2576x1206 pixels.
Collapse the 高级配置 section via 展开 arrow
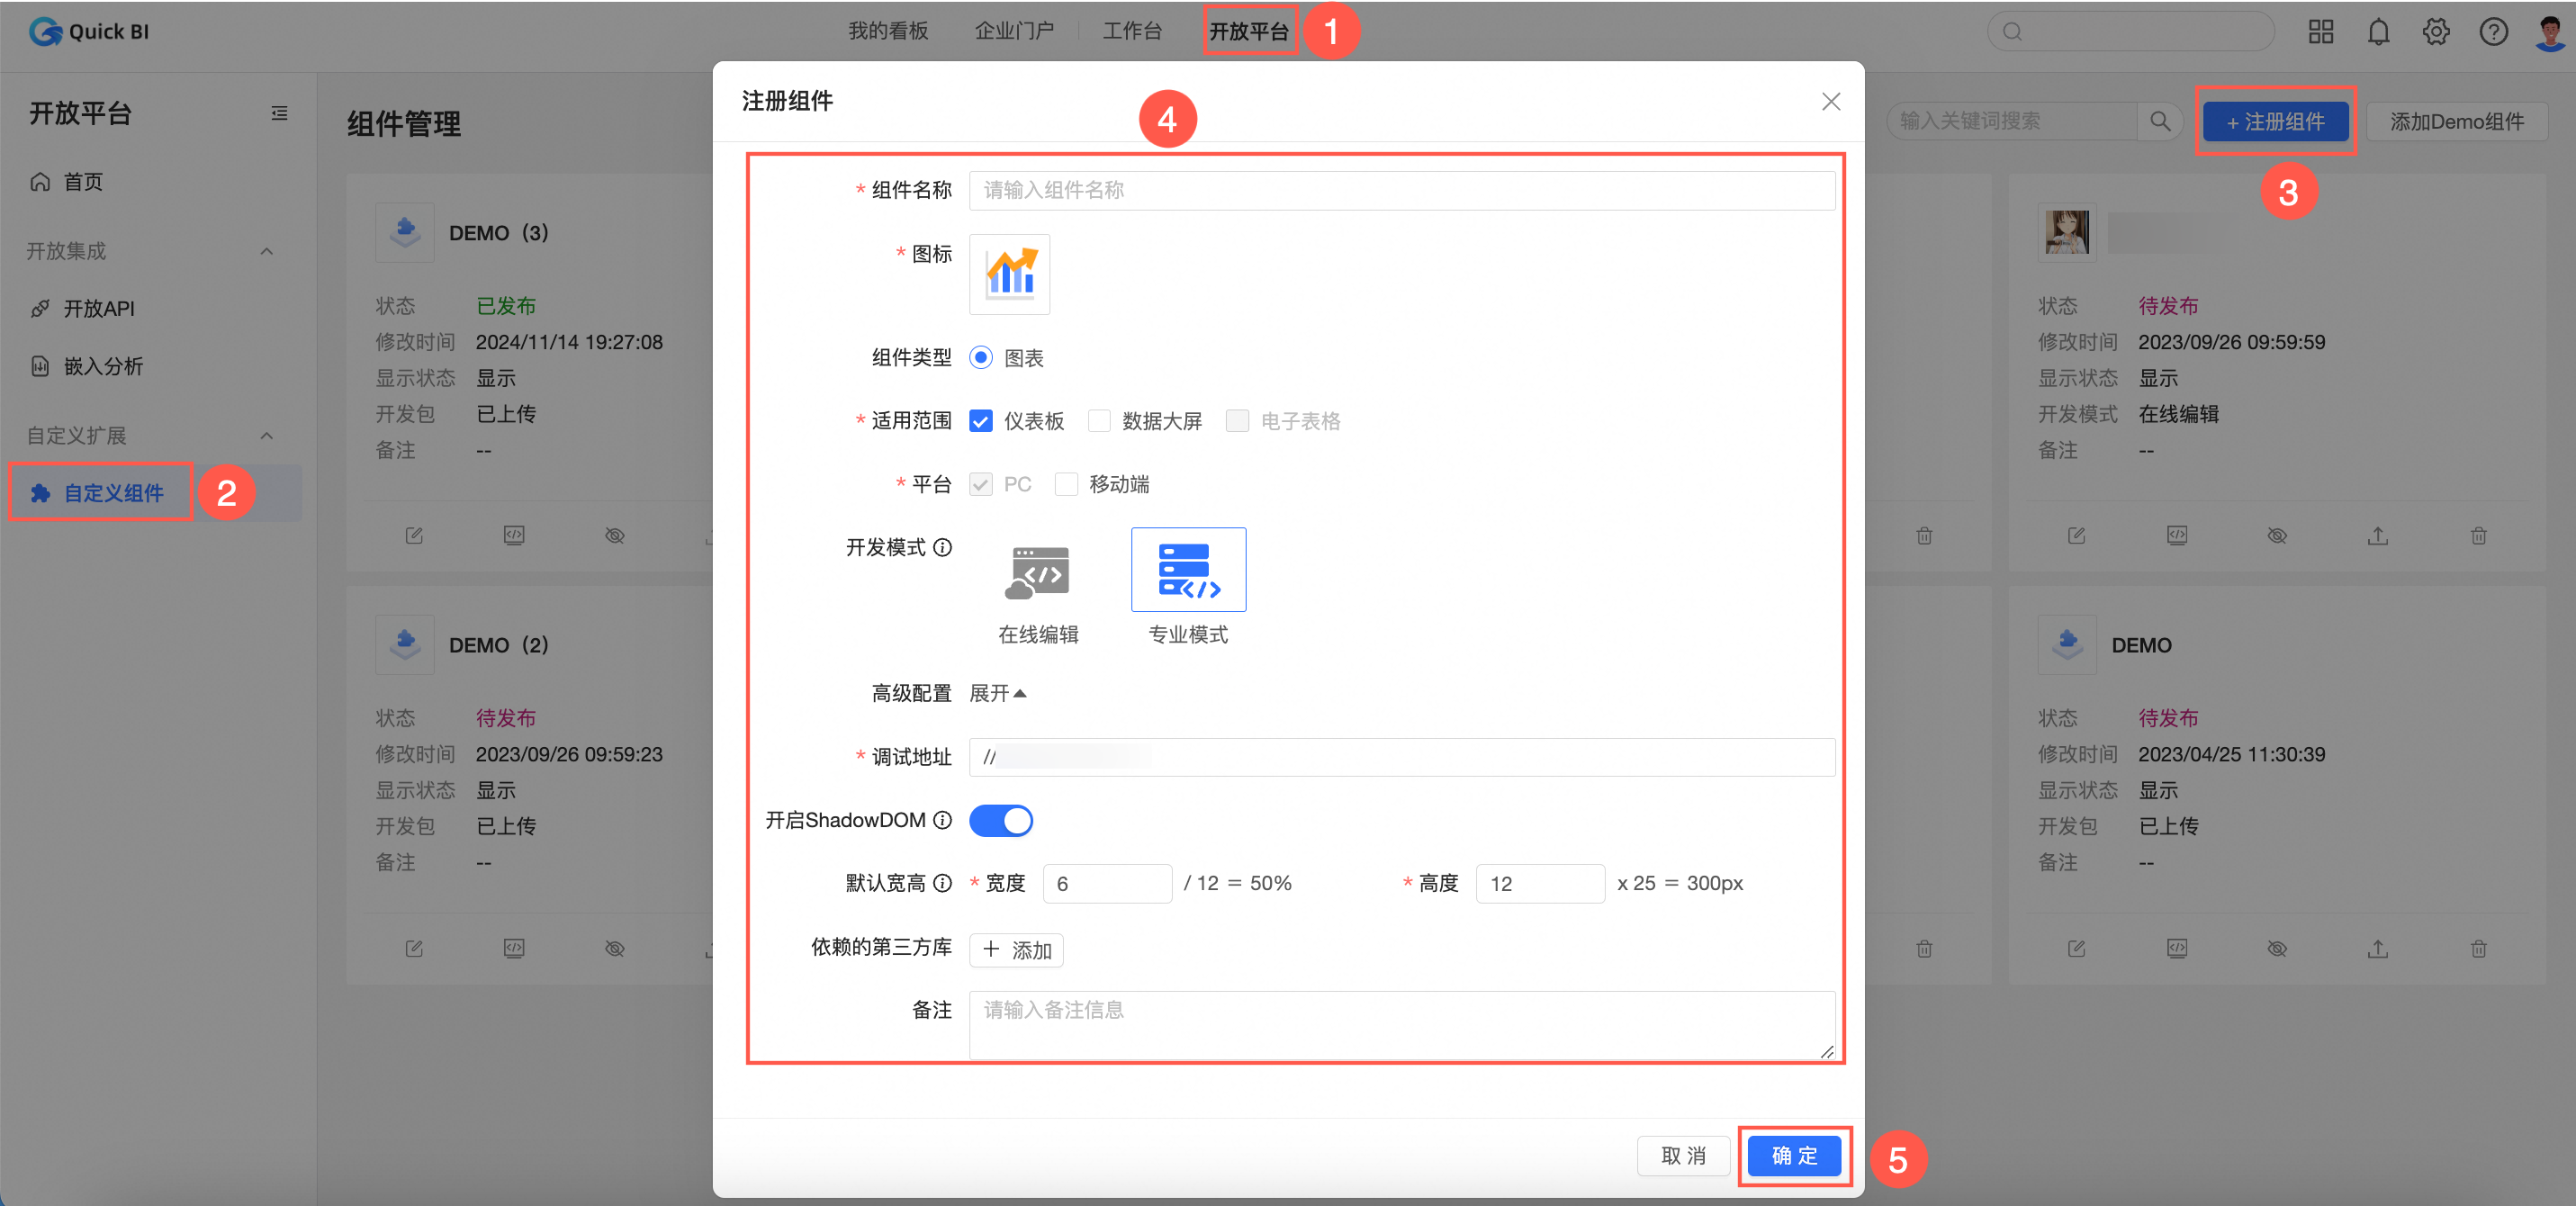pyautogui.click(x=998, y=693)
